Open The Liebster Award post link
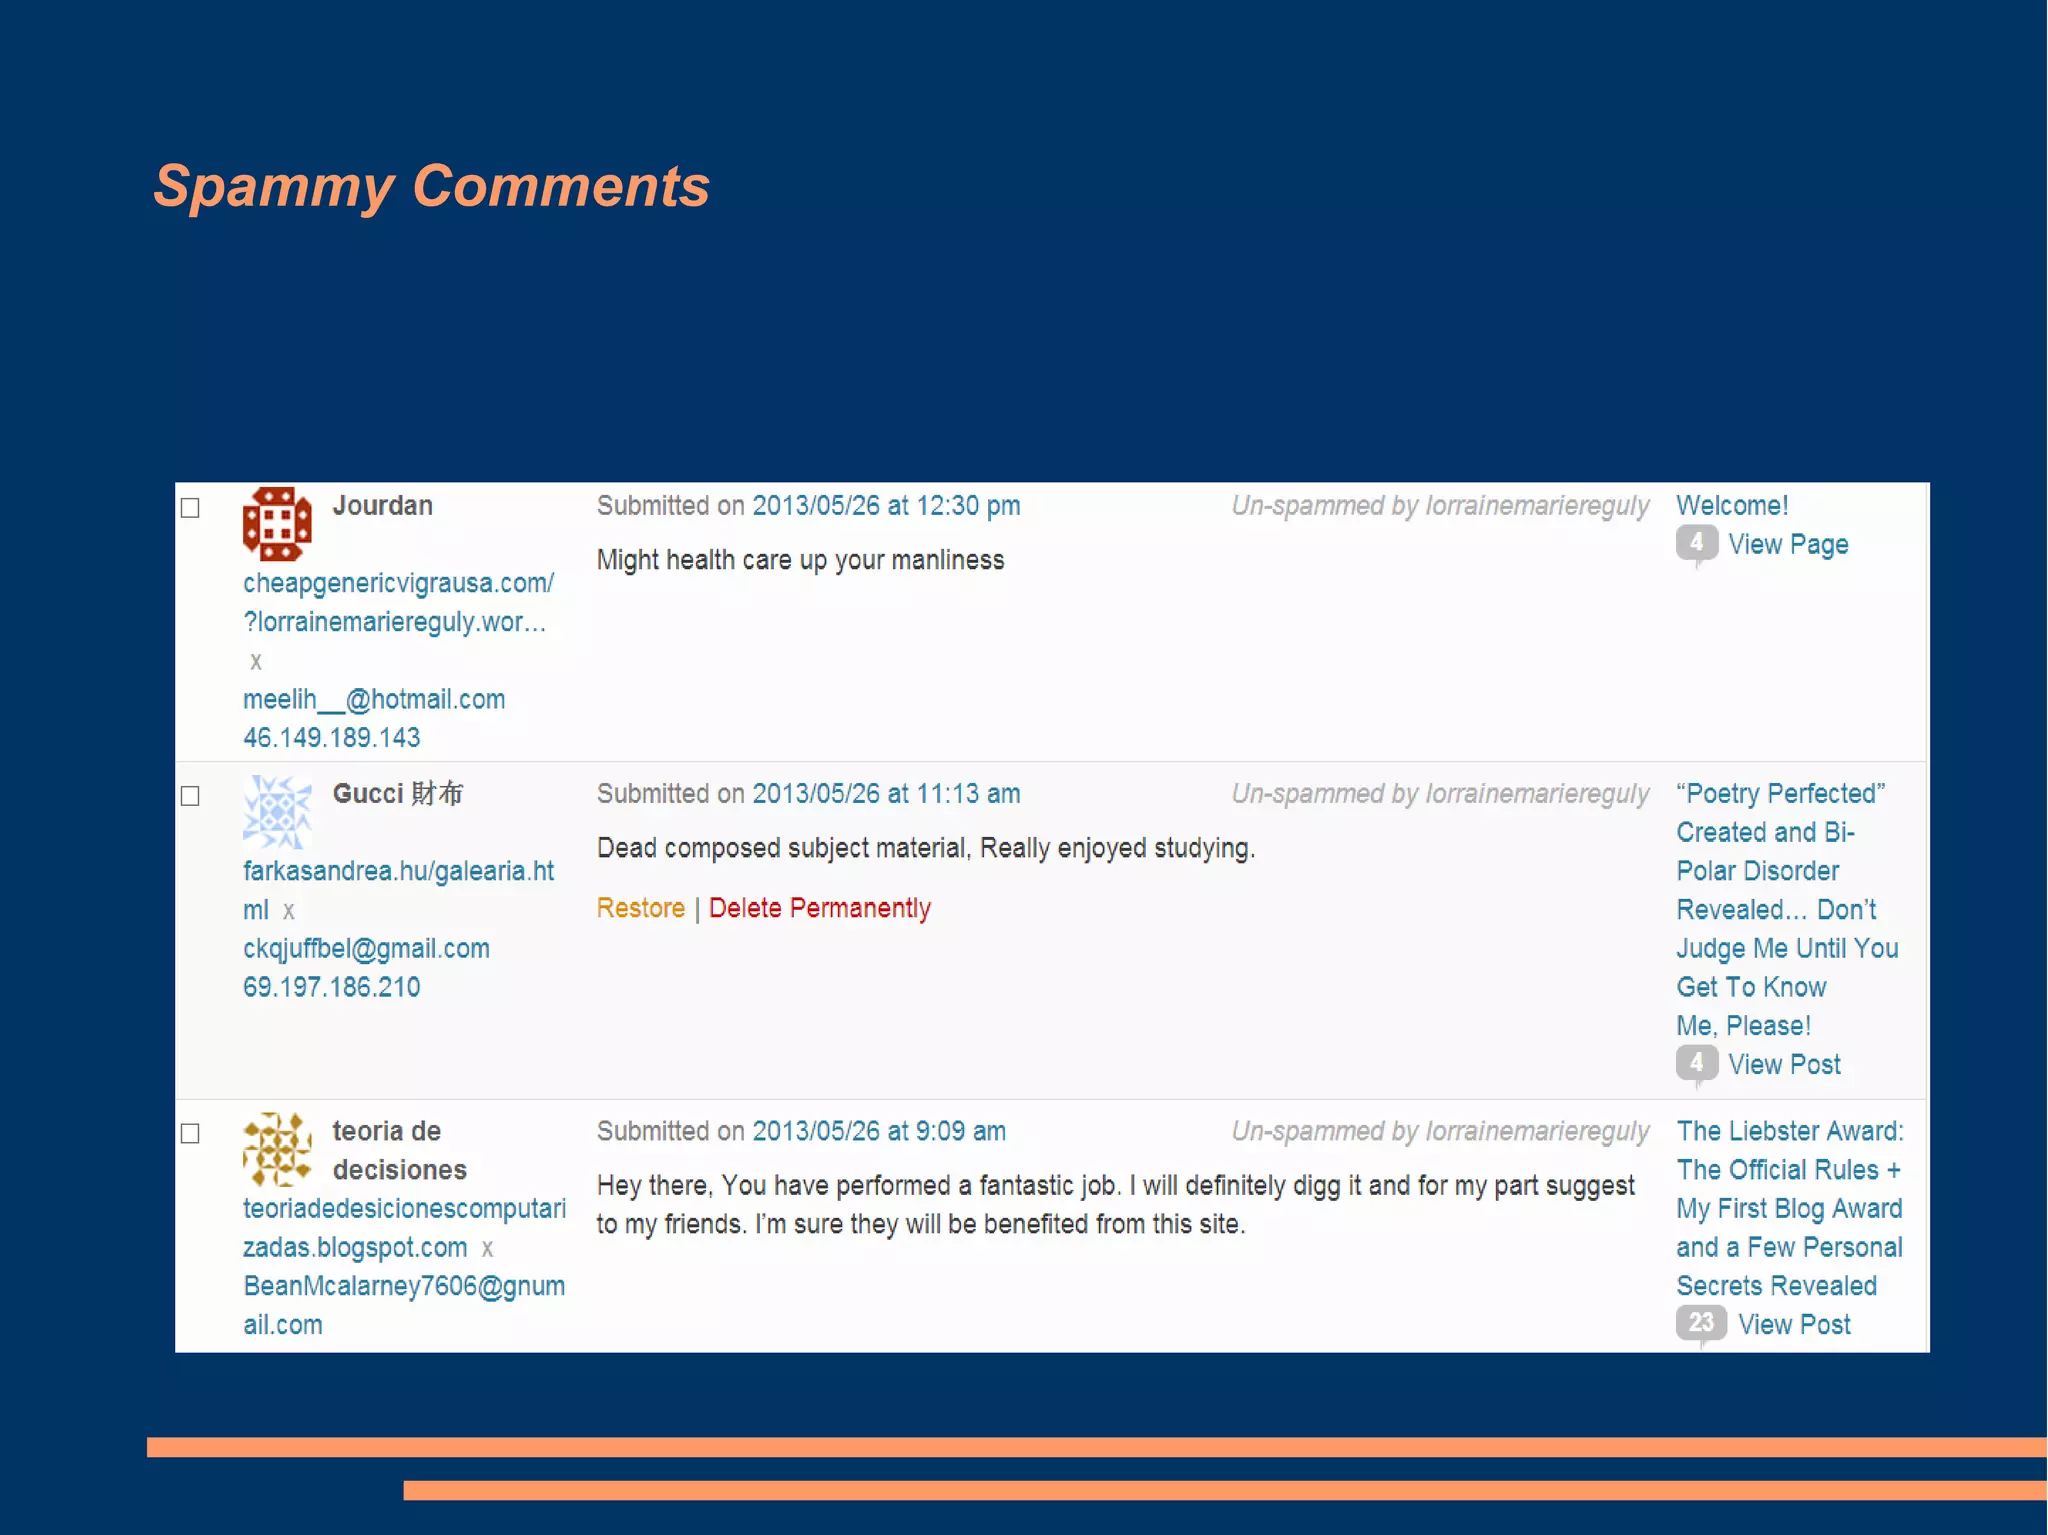This screenshot has width=2048, height=1535. (1789, 1130)
